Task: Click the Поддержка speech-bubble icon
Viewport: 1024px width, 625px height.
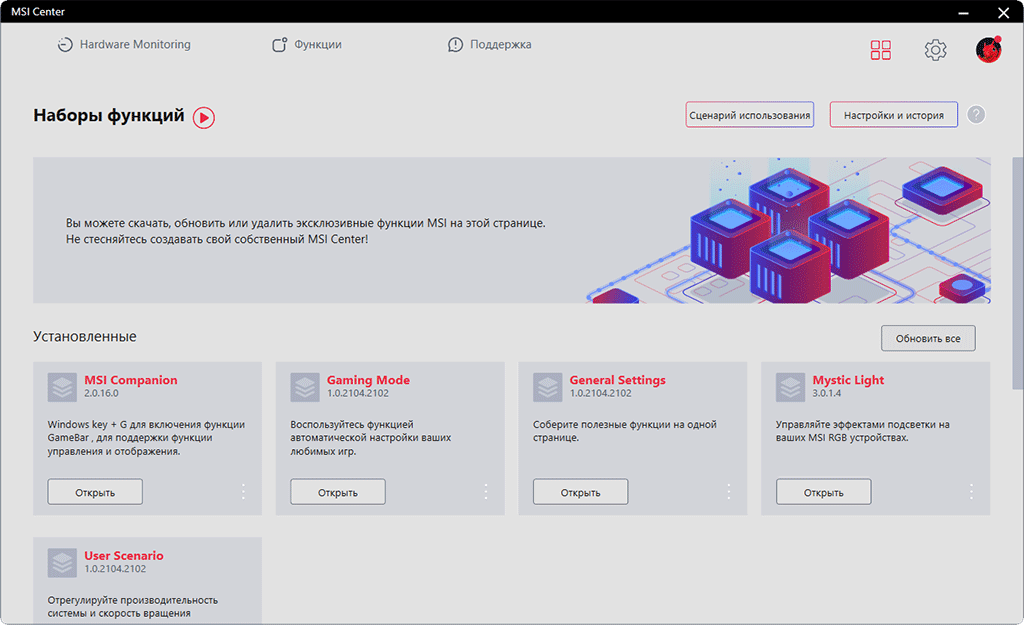Action: click(x=455, y=44)
